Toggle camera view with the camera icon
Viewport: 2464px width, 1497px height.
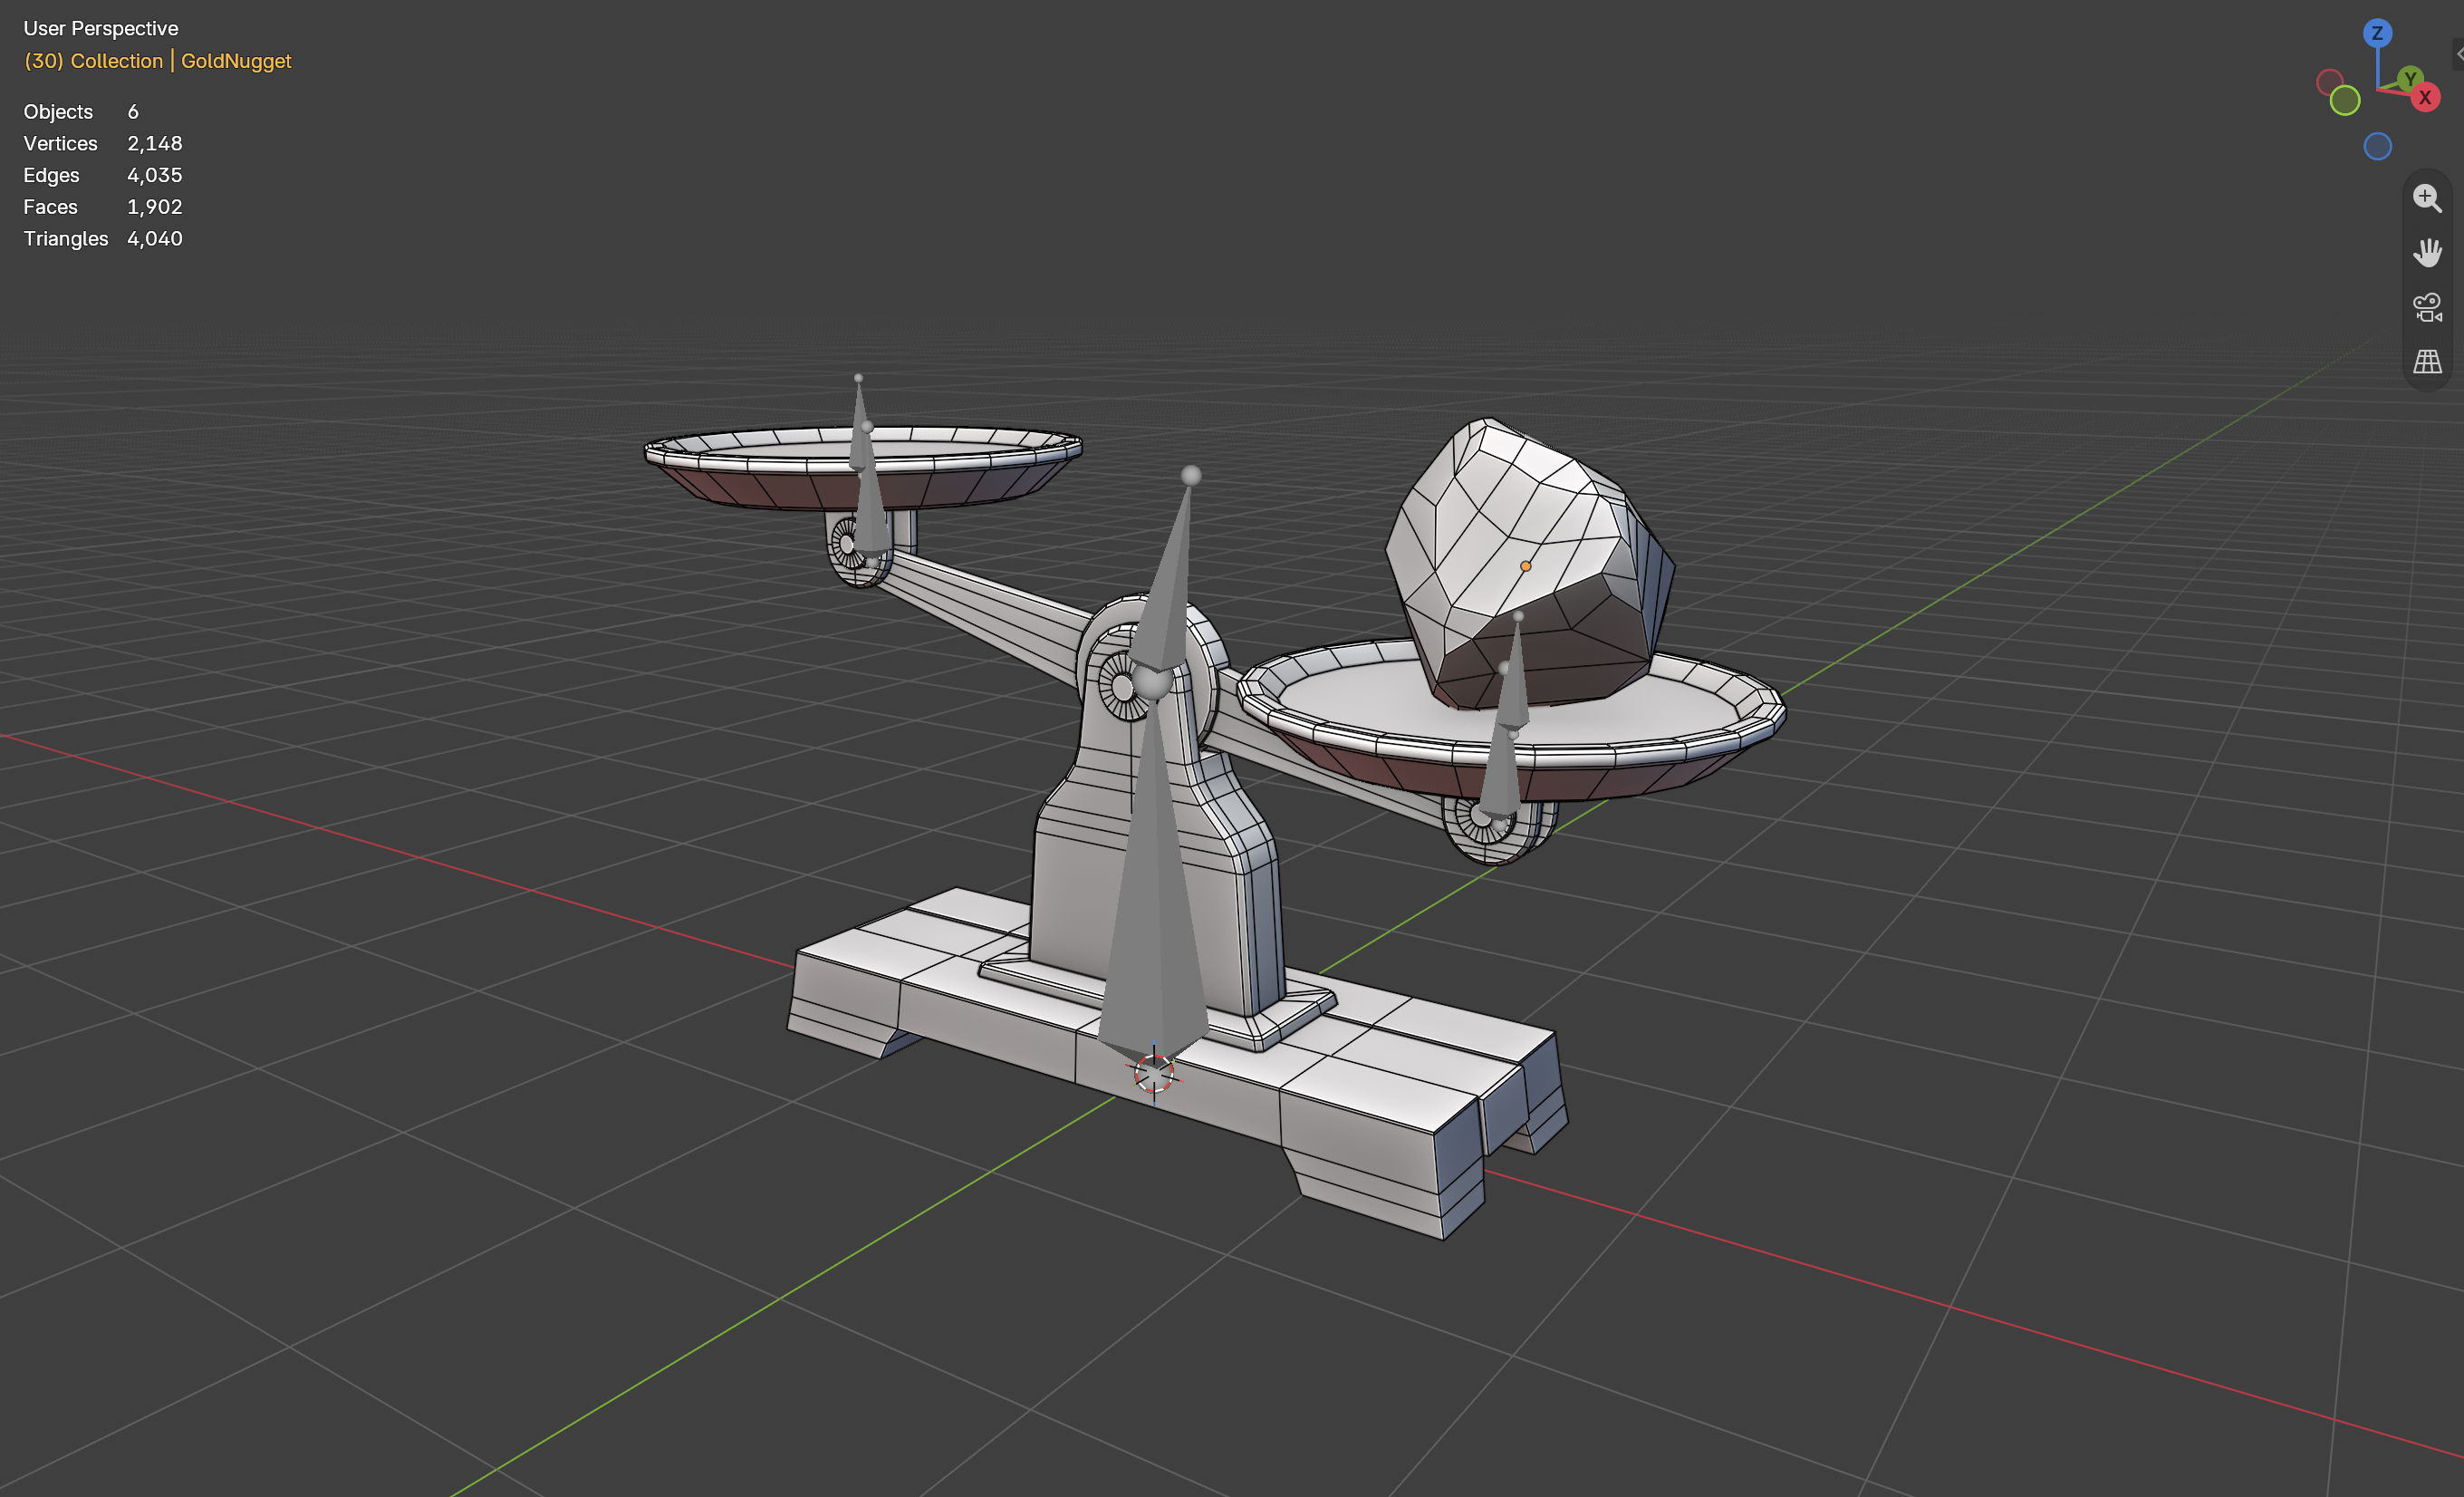tap(2427, 307)
